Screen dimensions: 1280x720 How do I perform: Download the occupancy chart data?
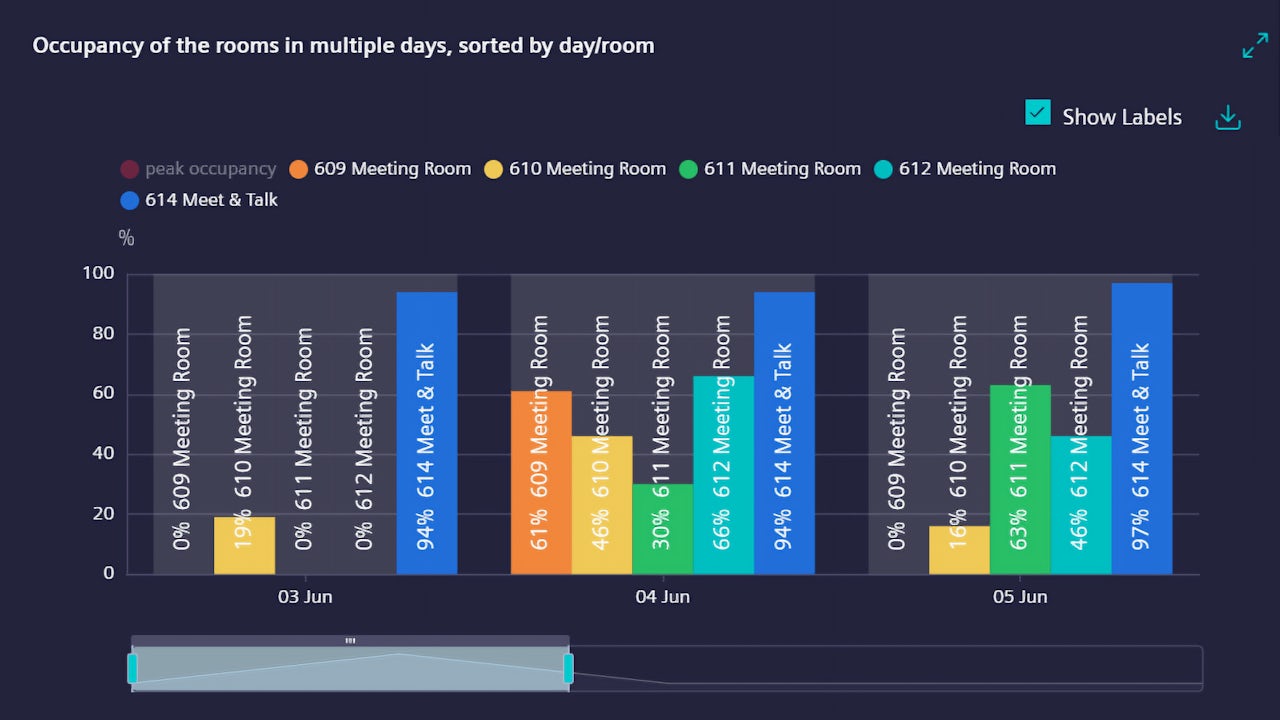1228,117
